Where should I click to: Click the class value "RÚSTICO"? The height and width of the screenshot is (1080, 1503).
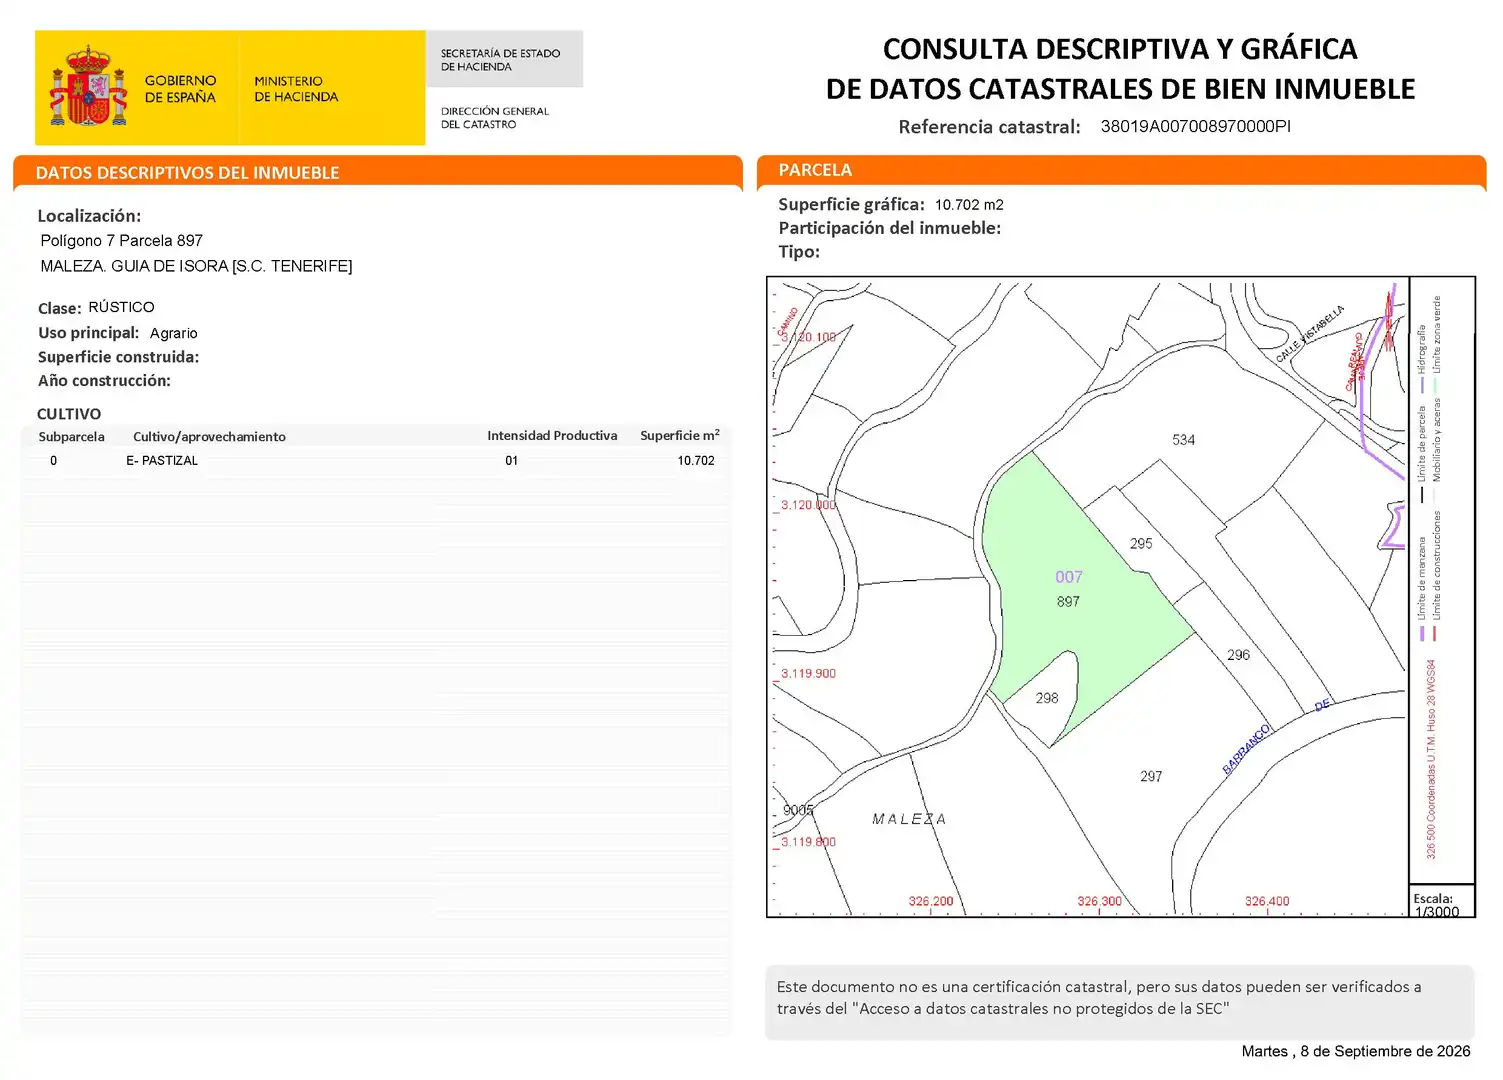pos(121,307)
